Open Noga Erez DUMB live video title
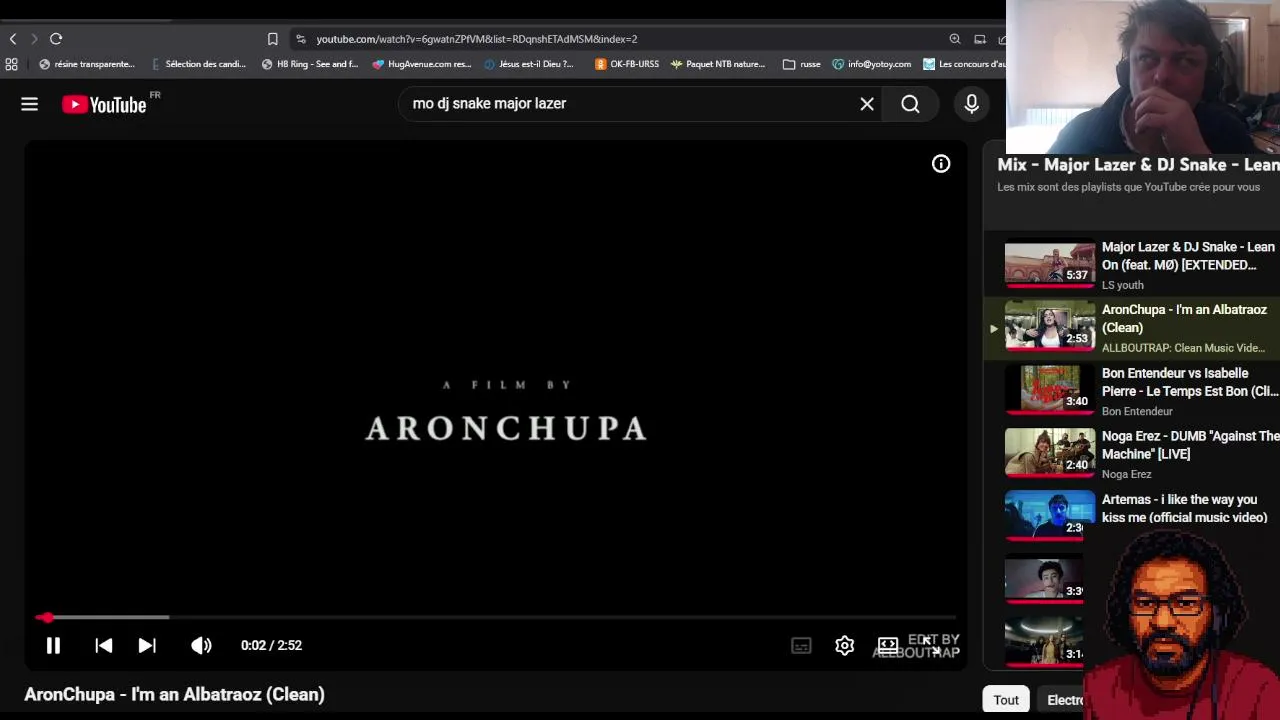The width and height of the screenshot is (1280, 720). click(1190, 445)
